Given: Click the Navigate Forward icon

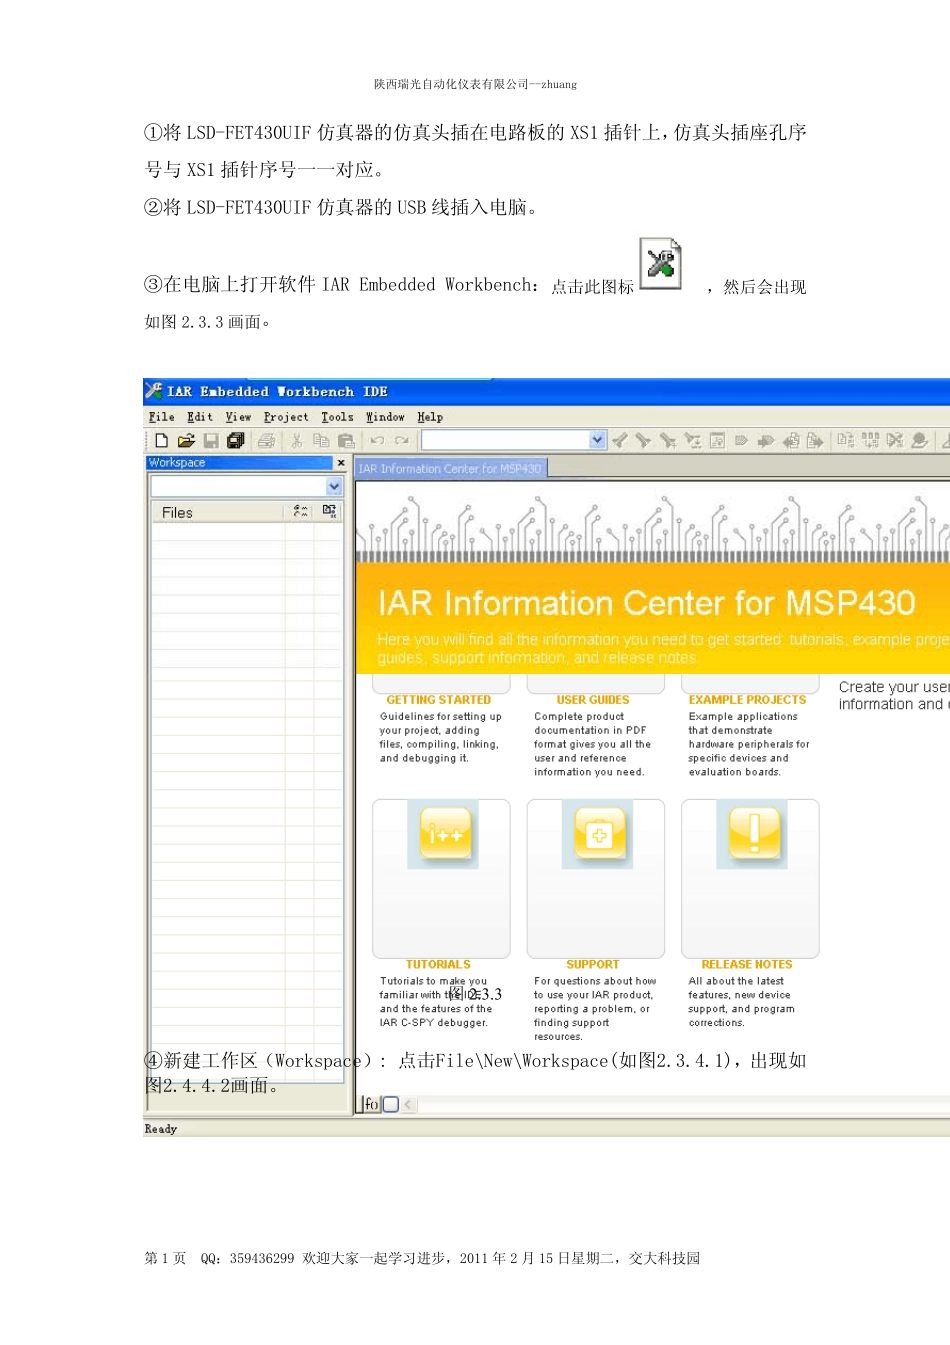Looking at the screenshot, I should 815,441.
